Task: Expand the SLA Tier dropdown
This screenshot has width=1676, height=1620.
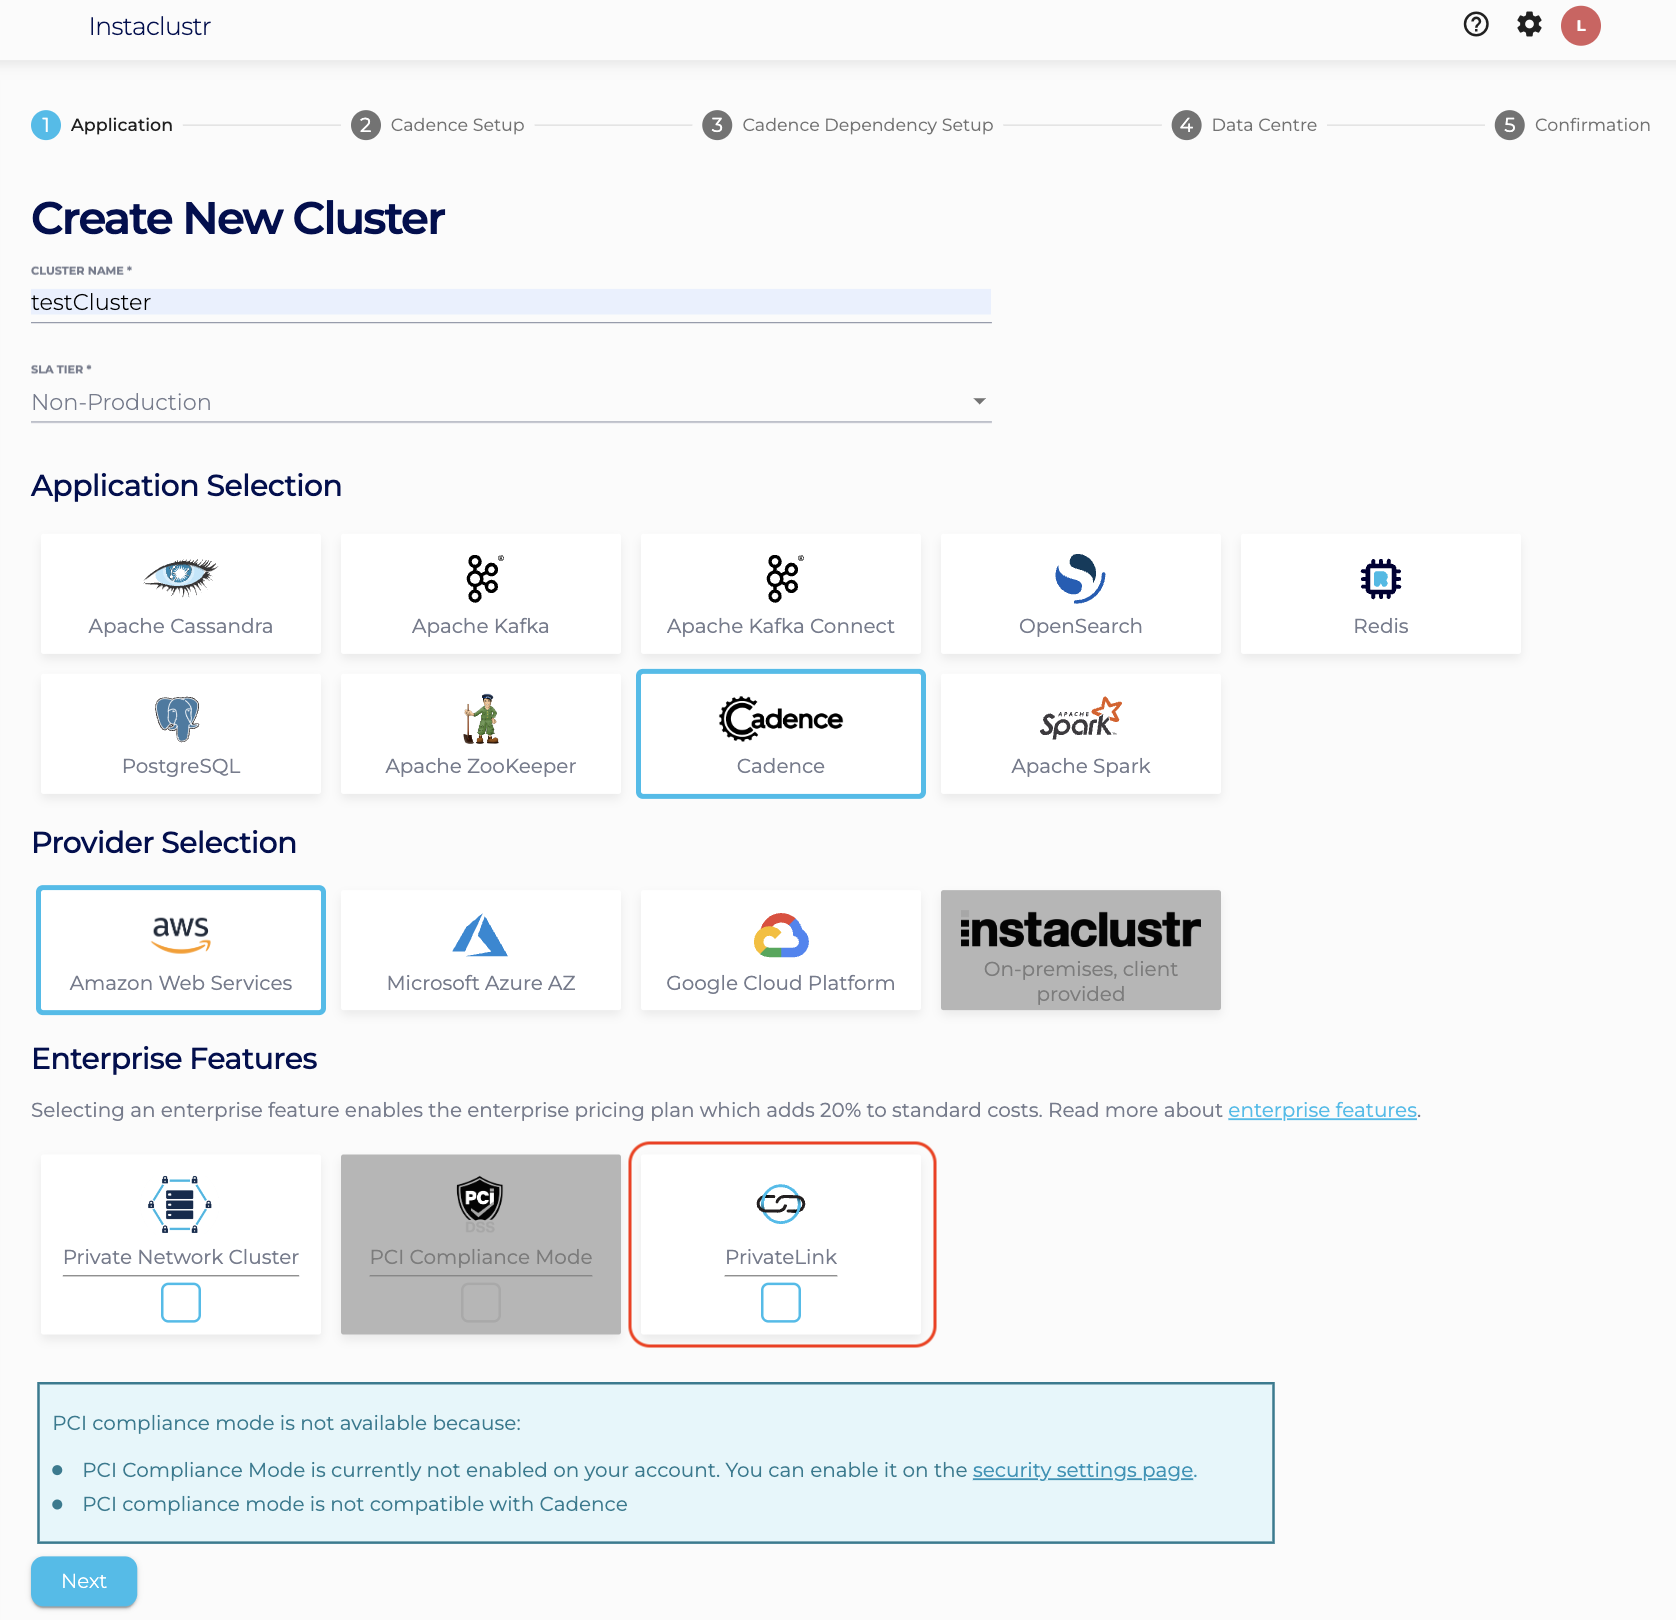Action: 510,402
